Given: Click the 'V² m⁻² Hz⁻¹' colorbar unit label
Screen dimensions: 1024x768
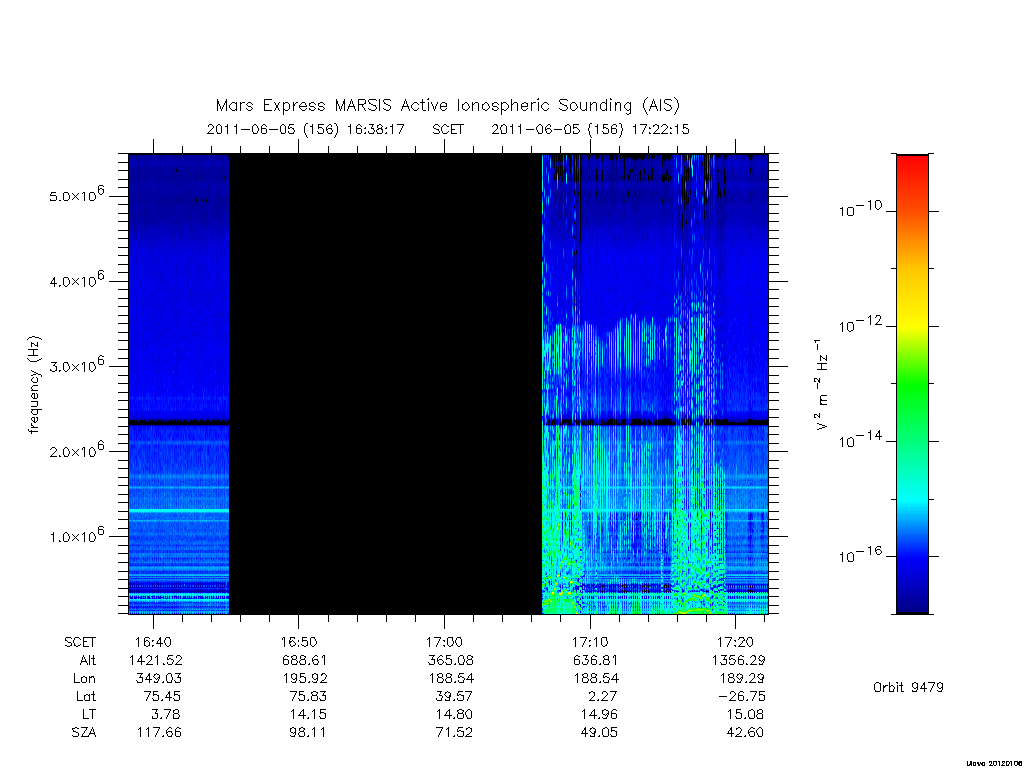Looking at the screenshot, I should (x=822, y=385).
